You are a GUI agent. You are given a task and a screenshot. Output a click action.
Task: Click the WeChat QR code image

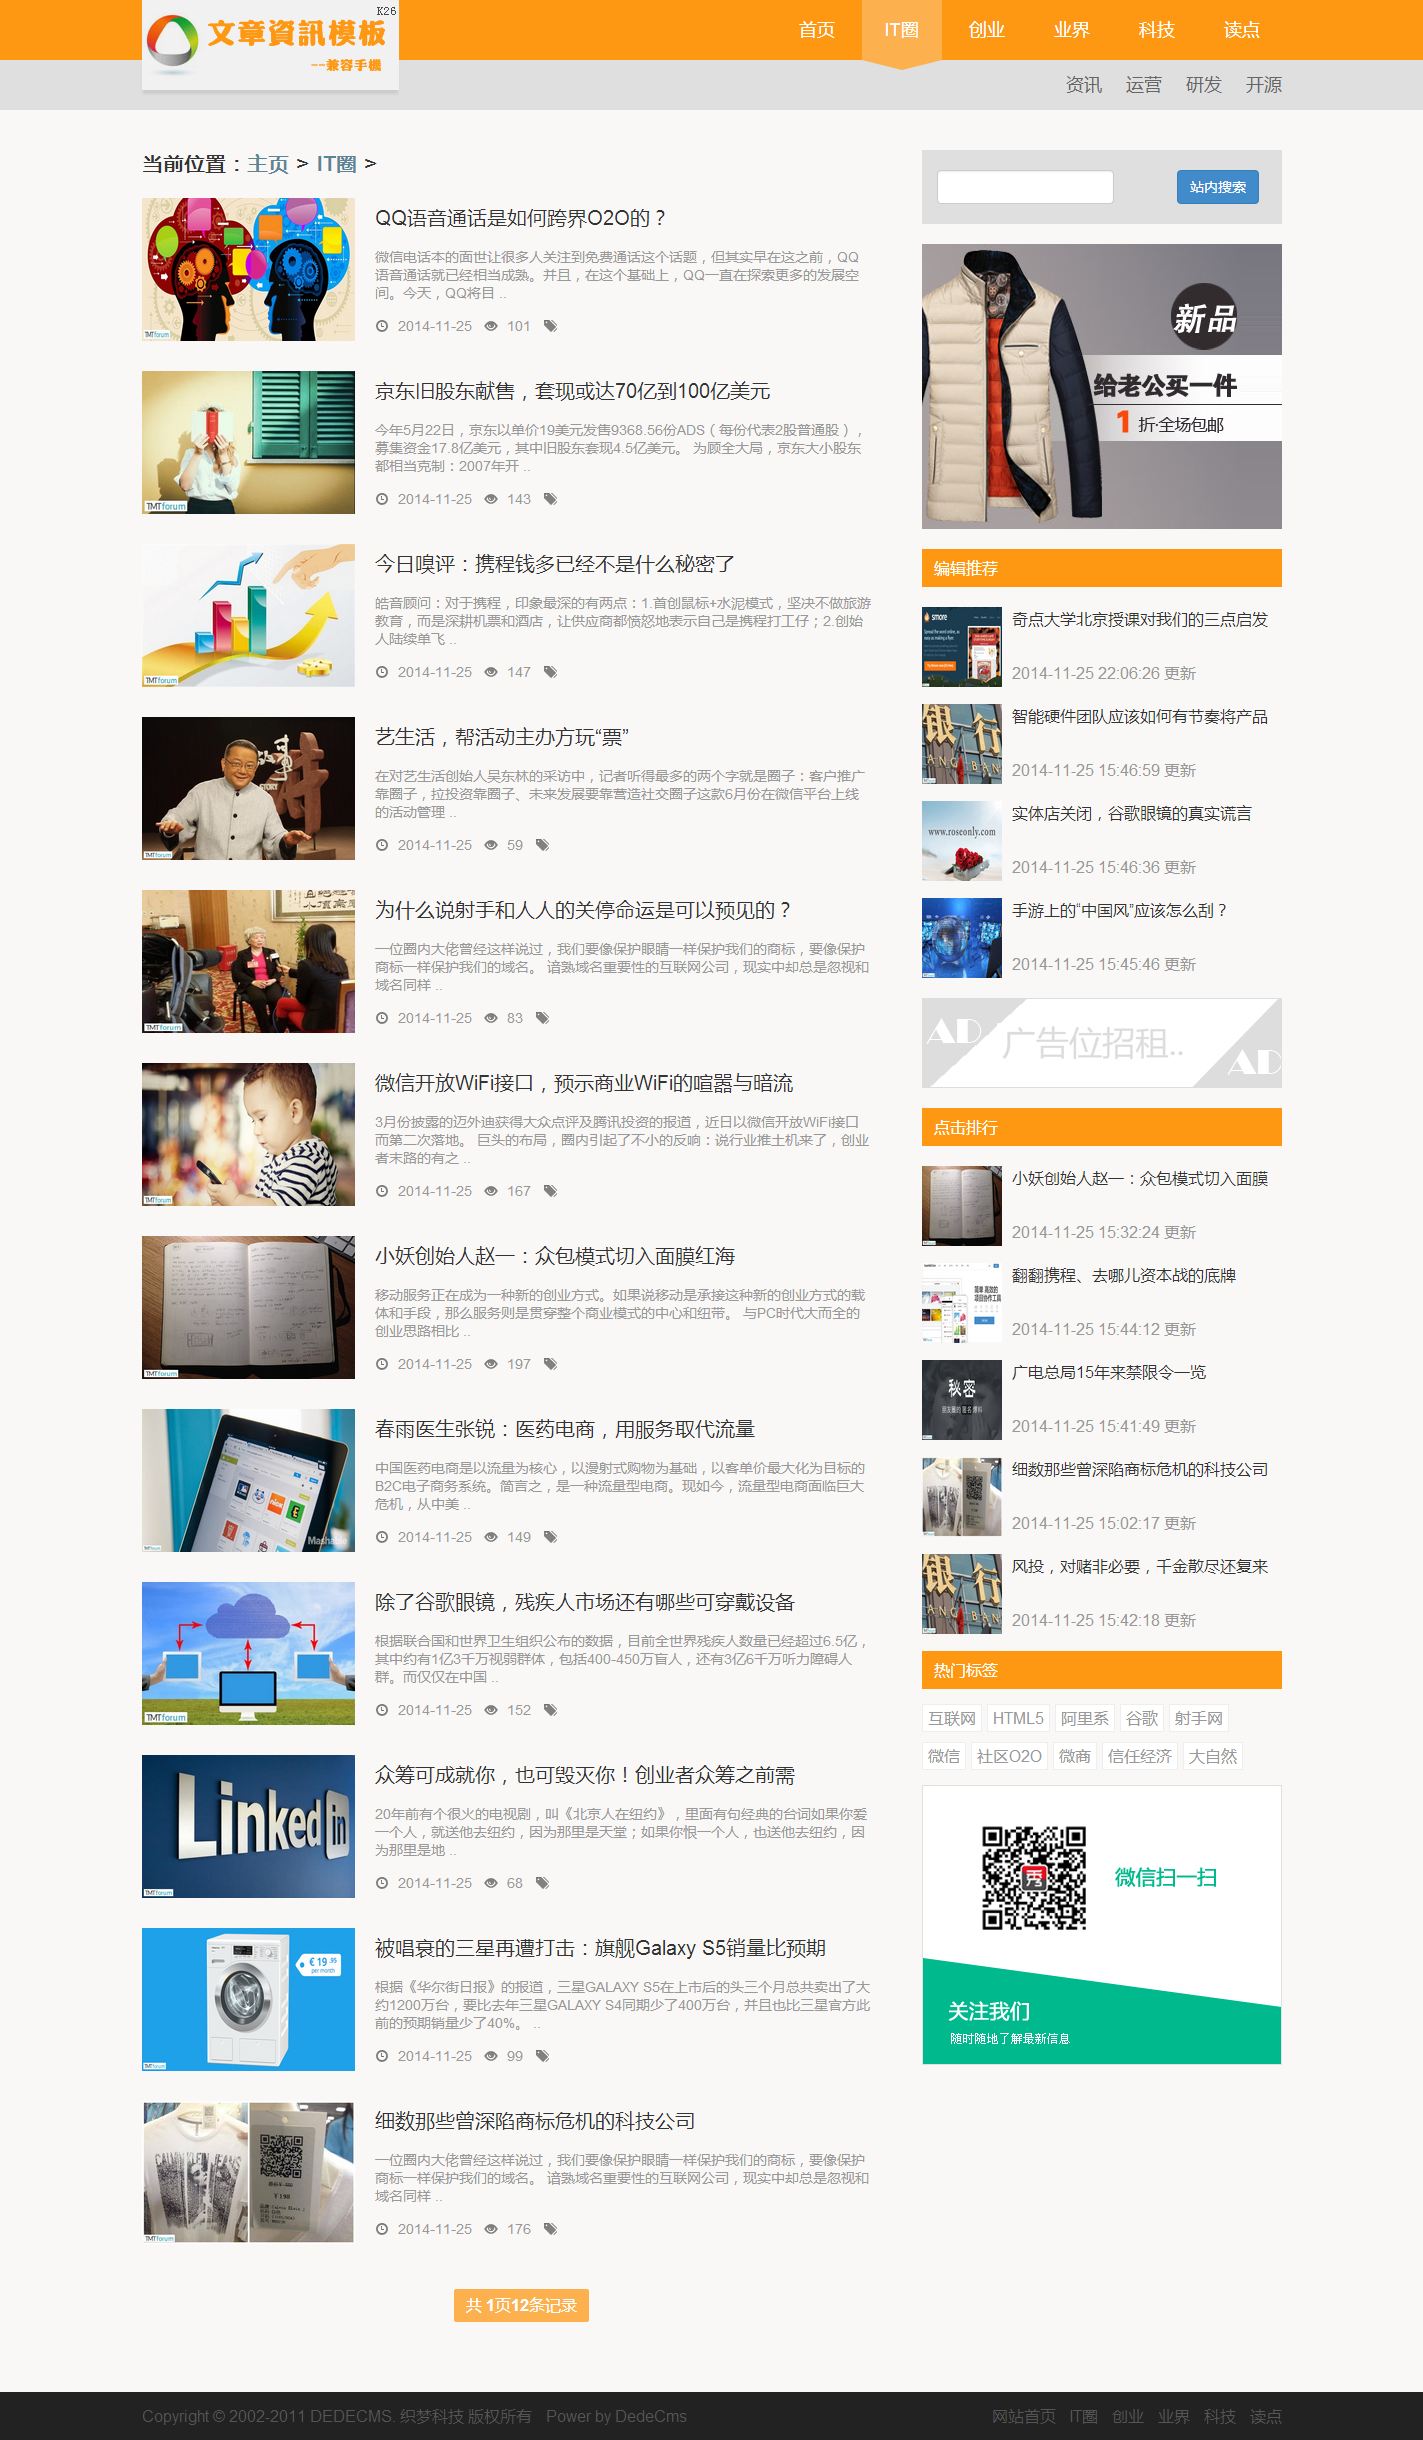pyautogui.click(x=1034, y=1878)
